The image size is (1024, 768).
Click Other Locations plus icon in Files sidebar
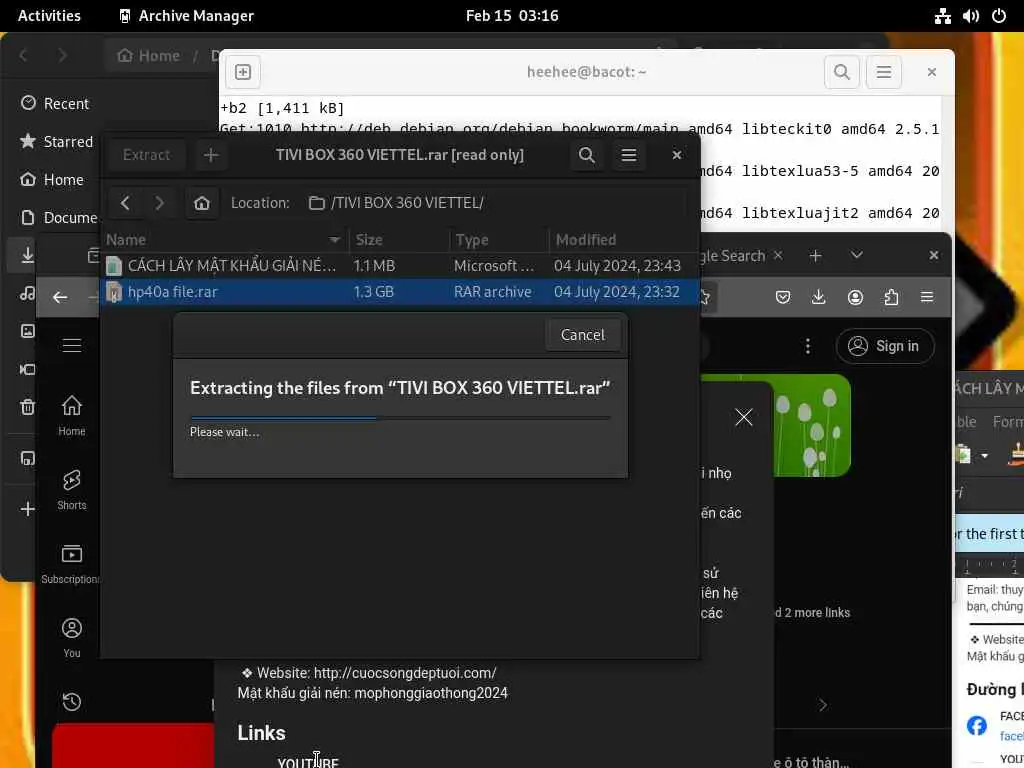tap(27, 509)
